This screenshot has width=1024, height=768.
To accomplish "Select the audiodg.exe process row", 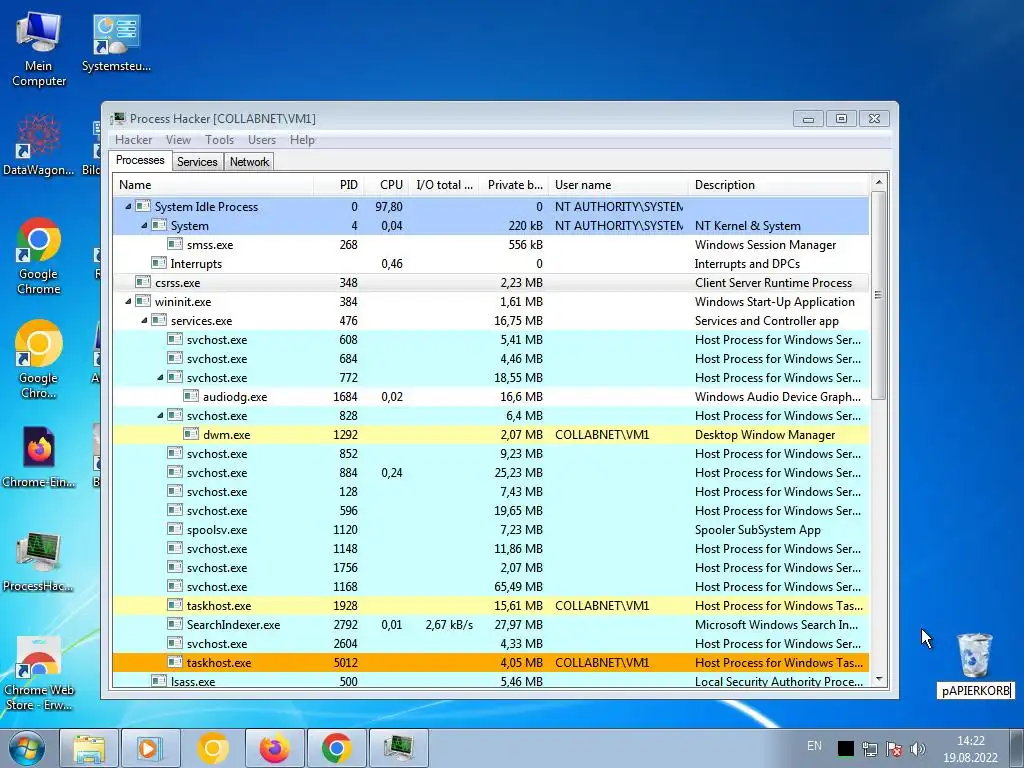I will tap(491, 396).
